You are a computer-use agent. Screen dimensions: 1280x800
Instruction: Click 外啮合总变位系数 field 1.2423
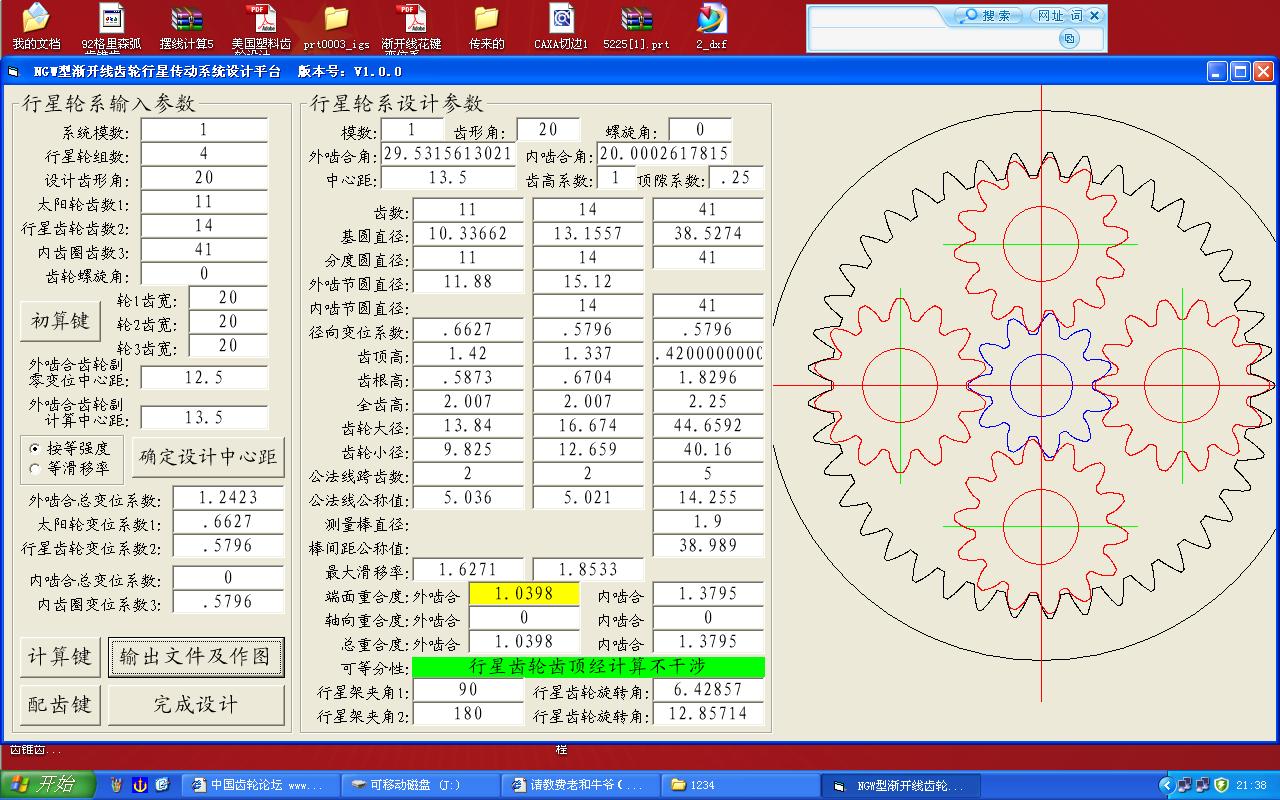coord(228,498)
